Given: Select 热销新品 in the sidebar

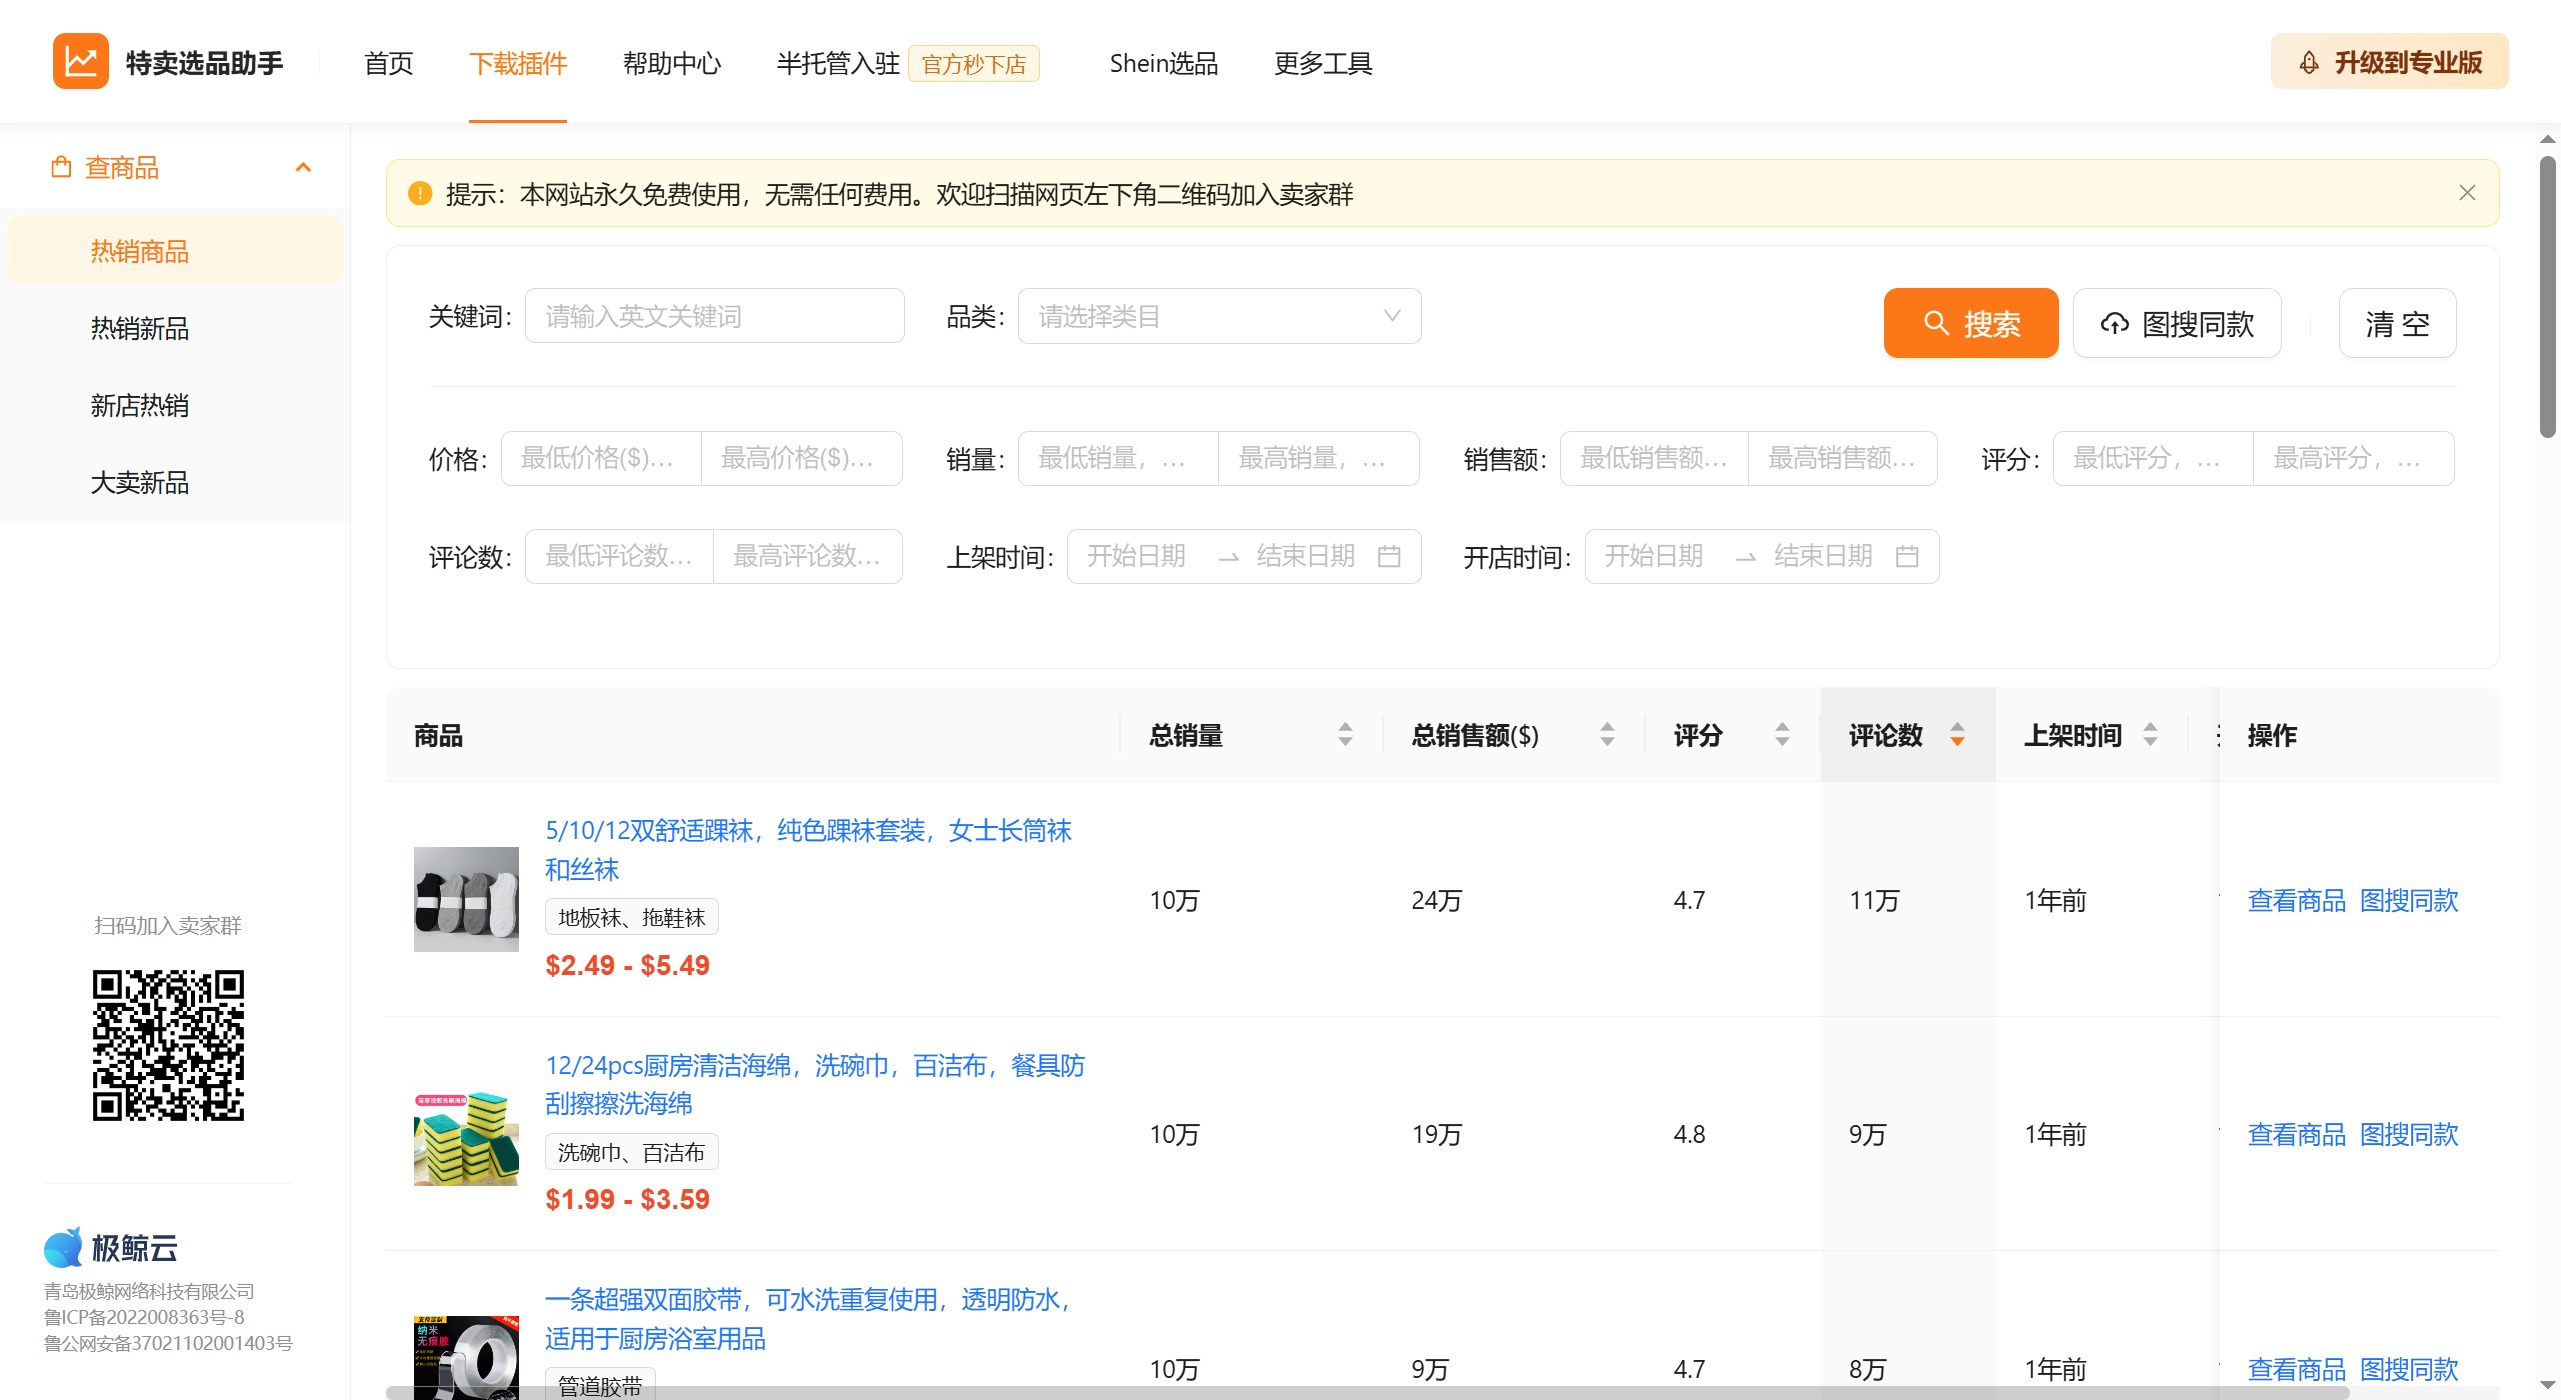Looking at the screenshot, I should click(x=139, y=328).
